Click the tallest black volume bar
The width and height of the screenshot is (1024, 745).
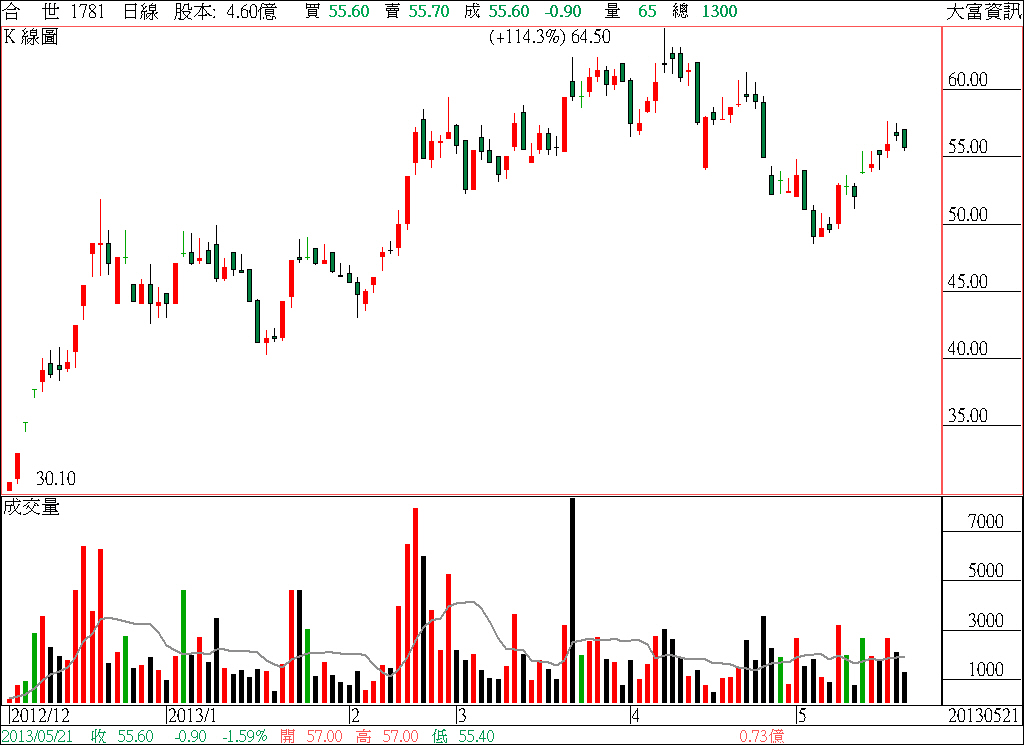572,601
